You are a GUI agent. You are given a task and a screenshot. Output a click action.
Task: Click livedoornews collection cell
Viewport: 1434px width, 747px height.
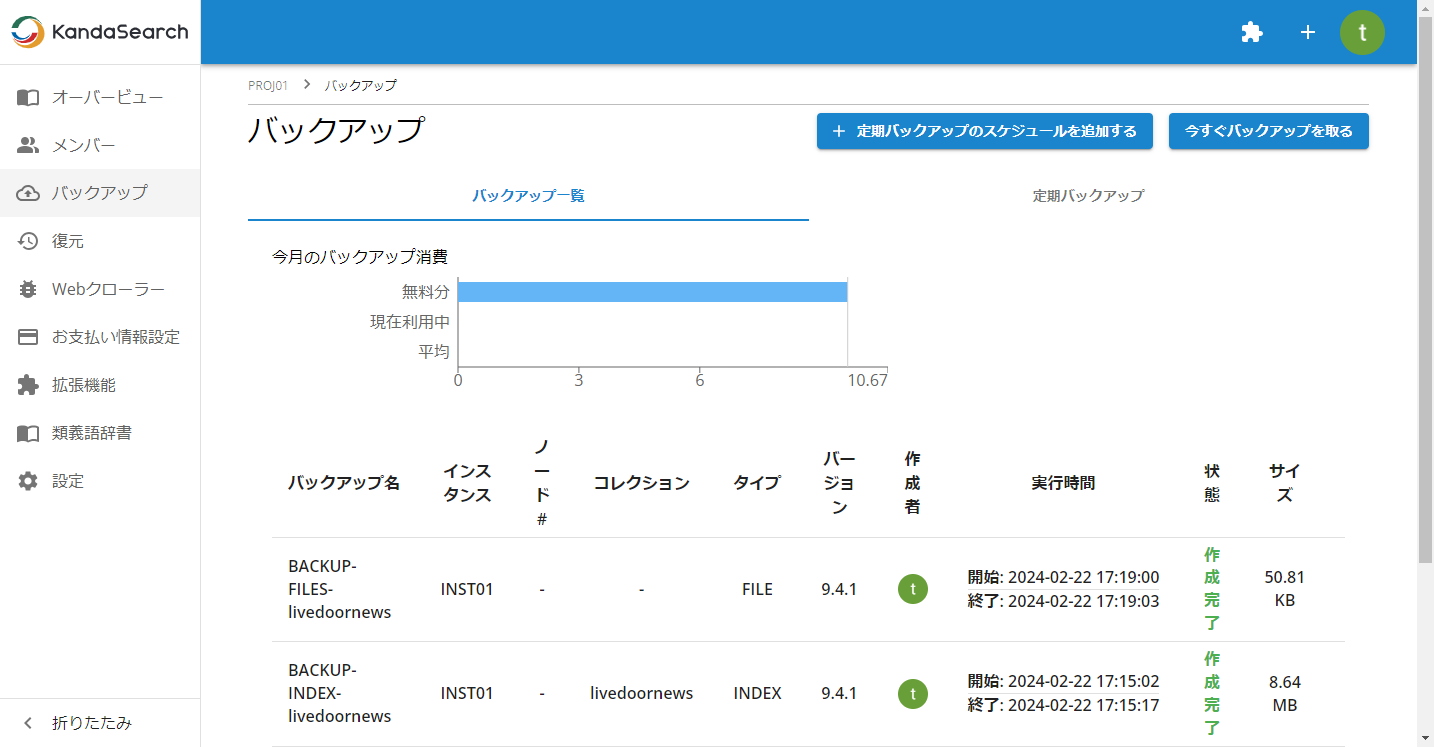pyautogui.click(x=641, y=693)
